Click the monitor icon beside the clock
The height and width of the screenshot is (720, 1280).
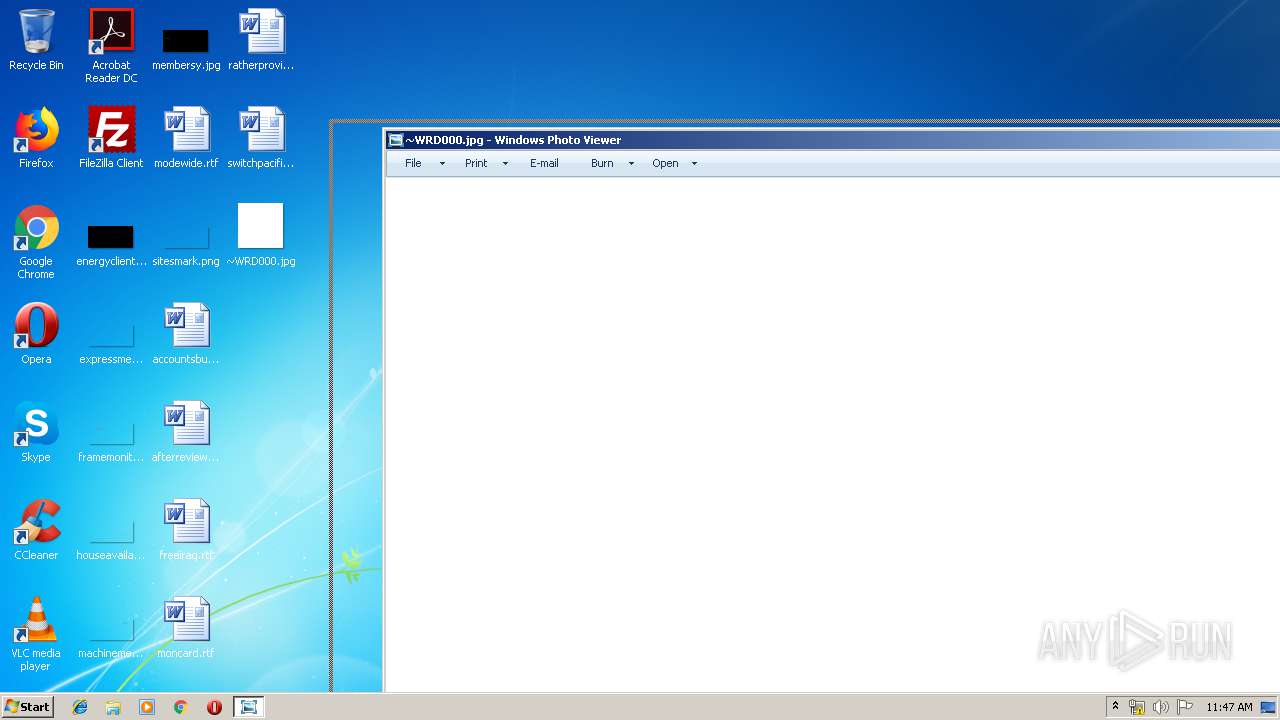click(x=1268, y=707)
